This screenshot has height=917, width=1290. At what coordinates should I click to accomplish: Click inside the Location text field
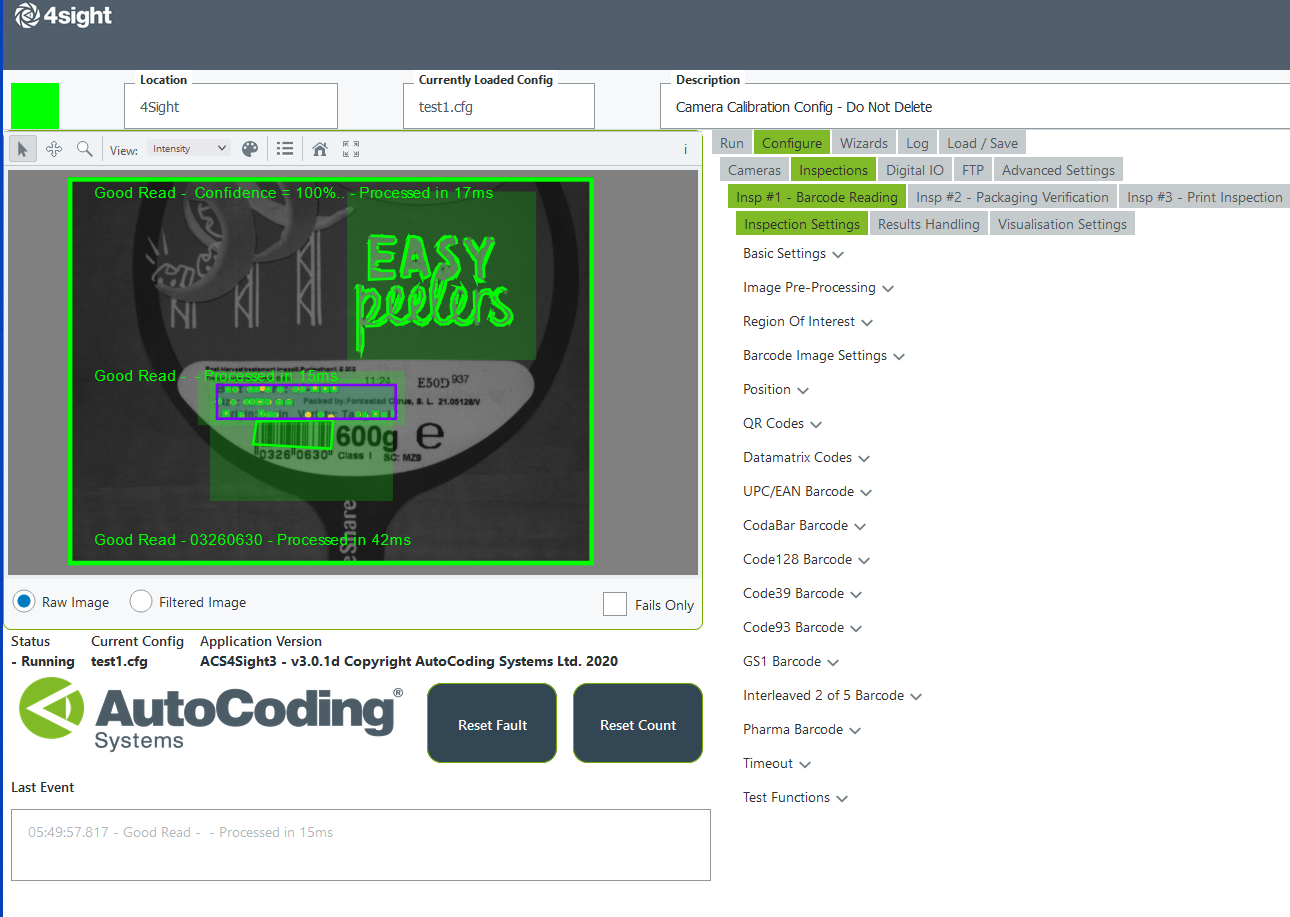(230, 105)
